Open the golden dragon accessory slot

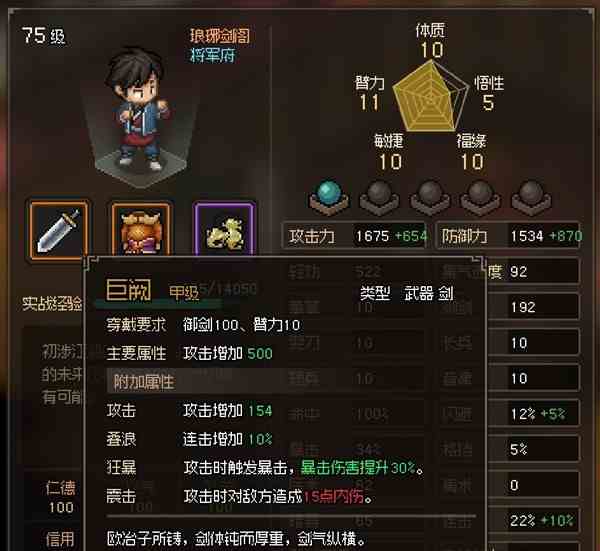224,230
